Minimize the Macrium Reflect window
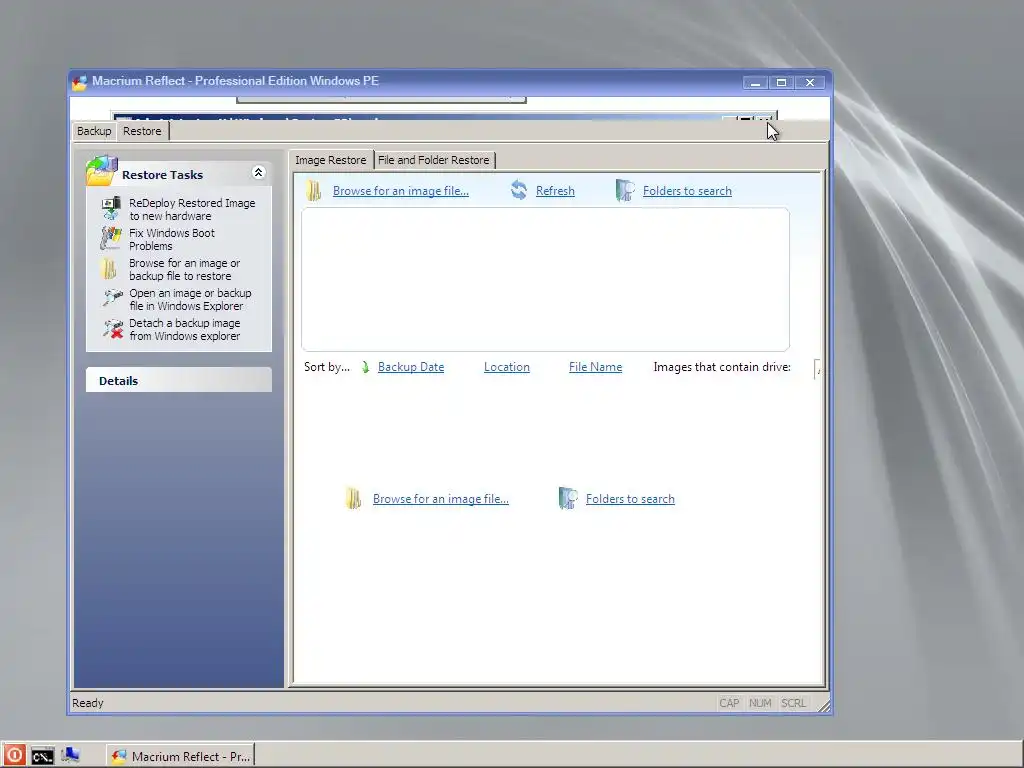 [x=756, y=82]
